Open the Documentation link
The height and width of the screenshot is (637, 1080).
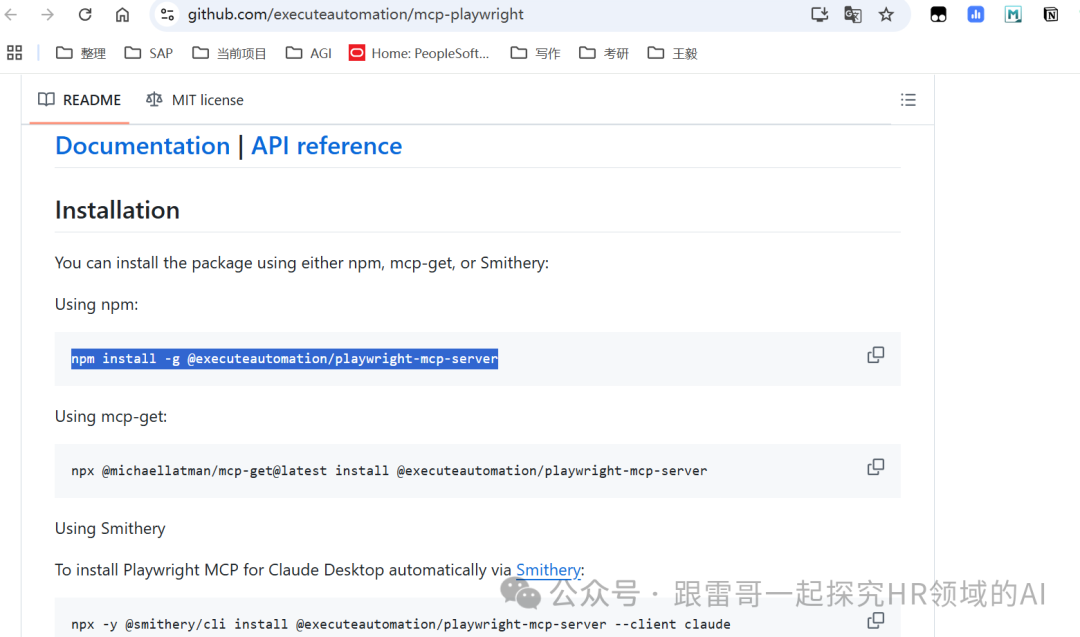[x=143, y=146]
